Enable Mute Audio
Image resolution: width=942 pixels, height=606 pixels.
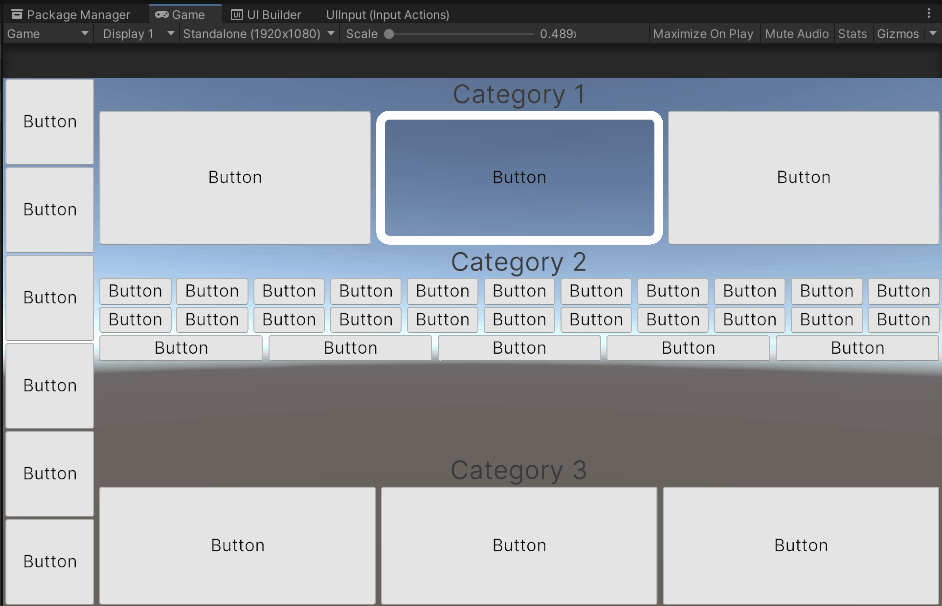click(797, 33)
